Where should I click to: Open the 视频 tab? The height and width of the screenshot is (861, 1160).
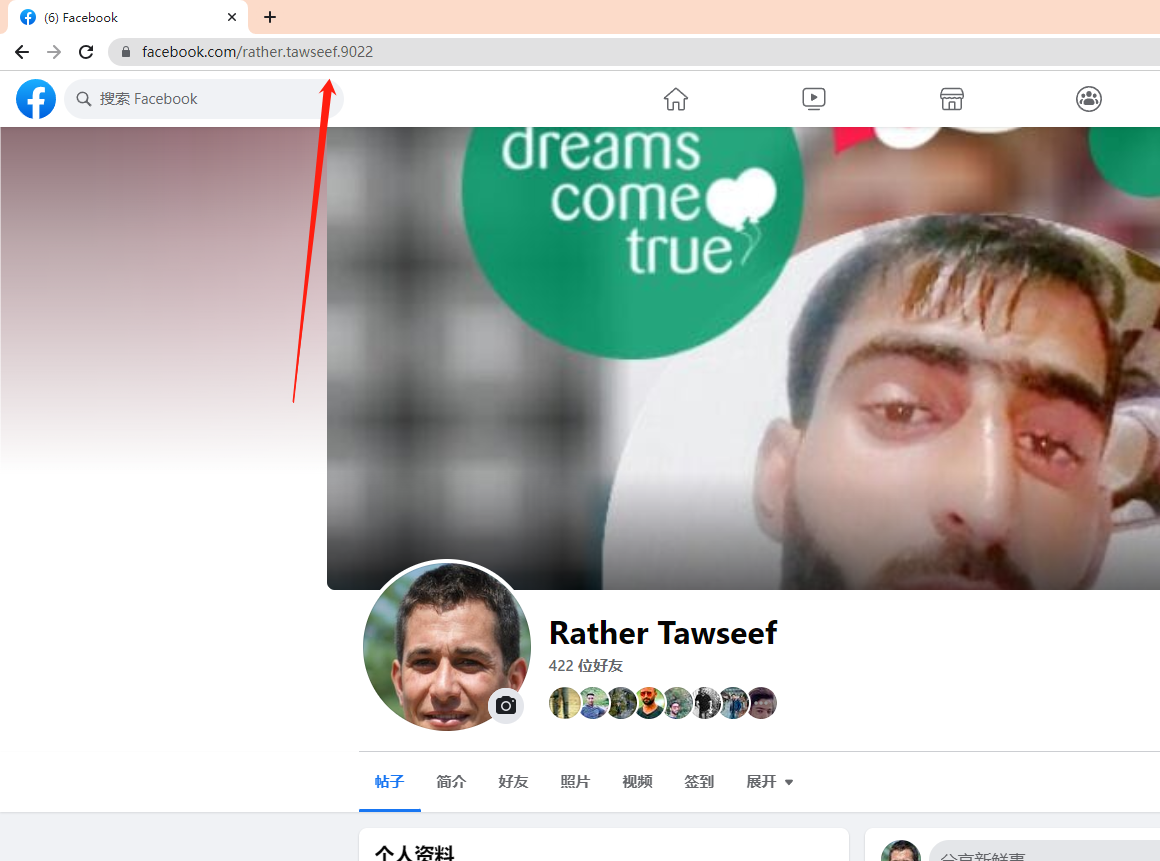637,782
